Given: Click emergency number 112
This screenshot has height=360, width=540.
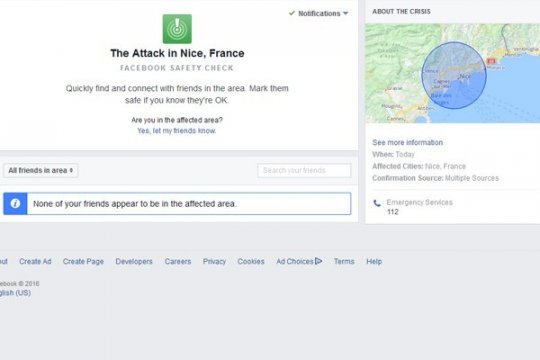Looking at the screenshot, I should click(x=393, y=212).
